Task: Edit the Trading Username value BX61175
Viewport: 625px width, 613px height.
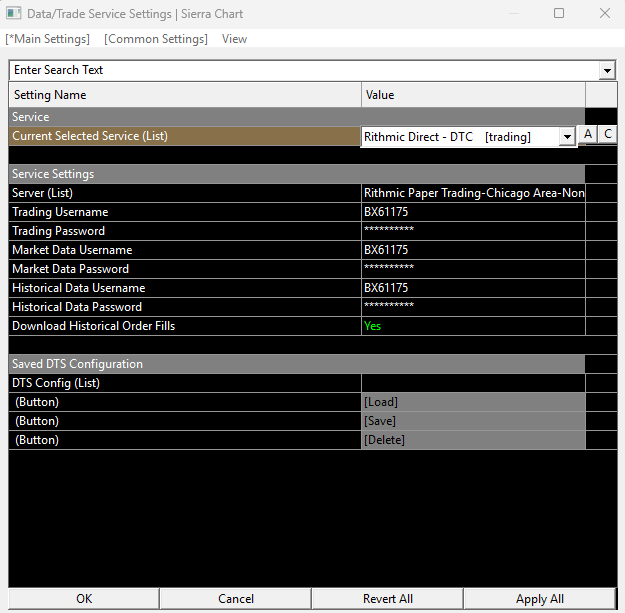Action: click(473, 212)
